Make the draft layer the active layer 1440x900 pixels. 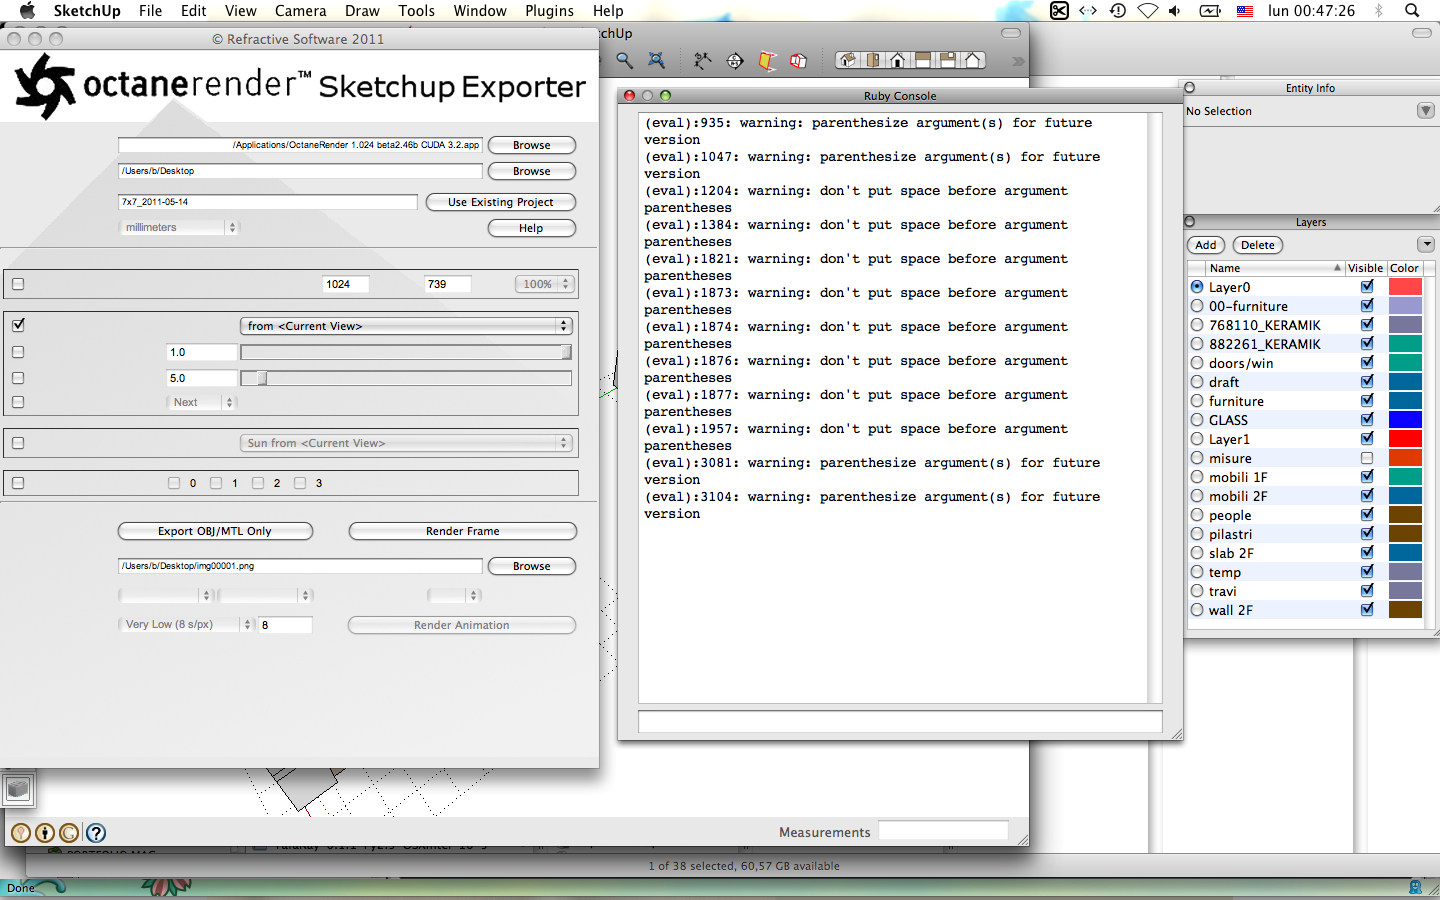(x=1197, y=382)
